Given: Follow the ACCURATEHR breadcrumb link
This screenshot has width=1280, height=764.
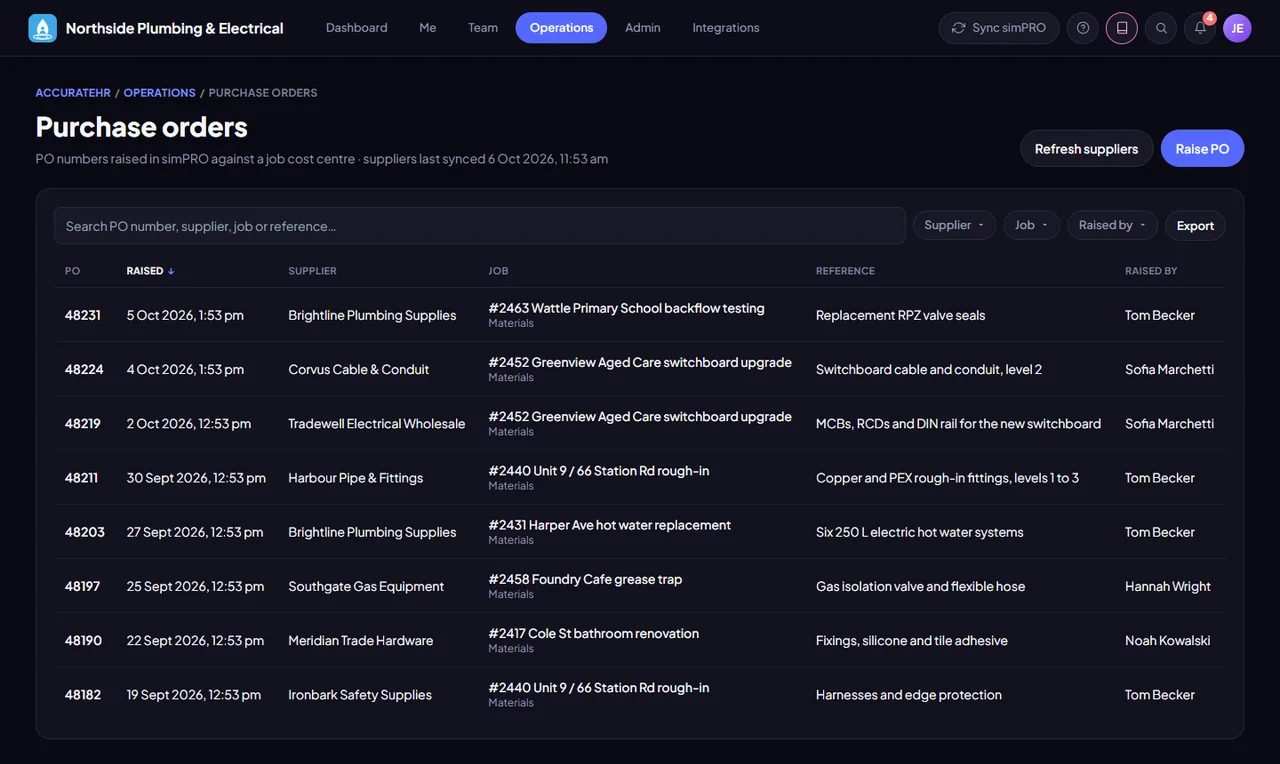Looking at the screenshot, I should tap(73, 93).
